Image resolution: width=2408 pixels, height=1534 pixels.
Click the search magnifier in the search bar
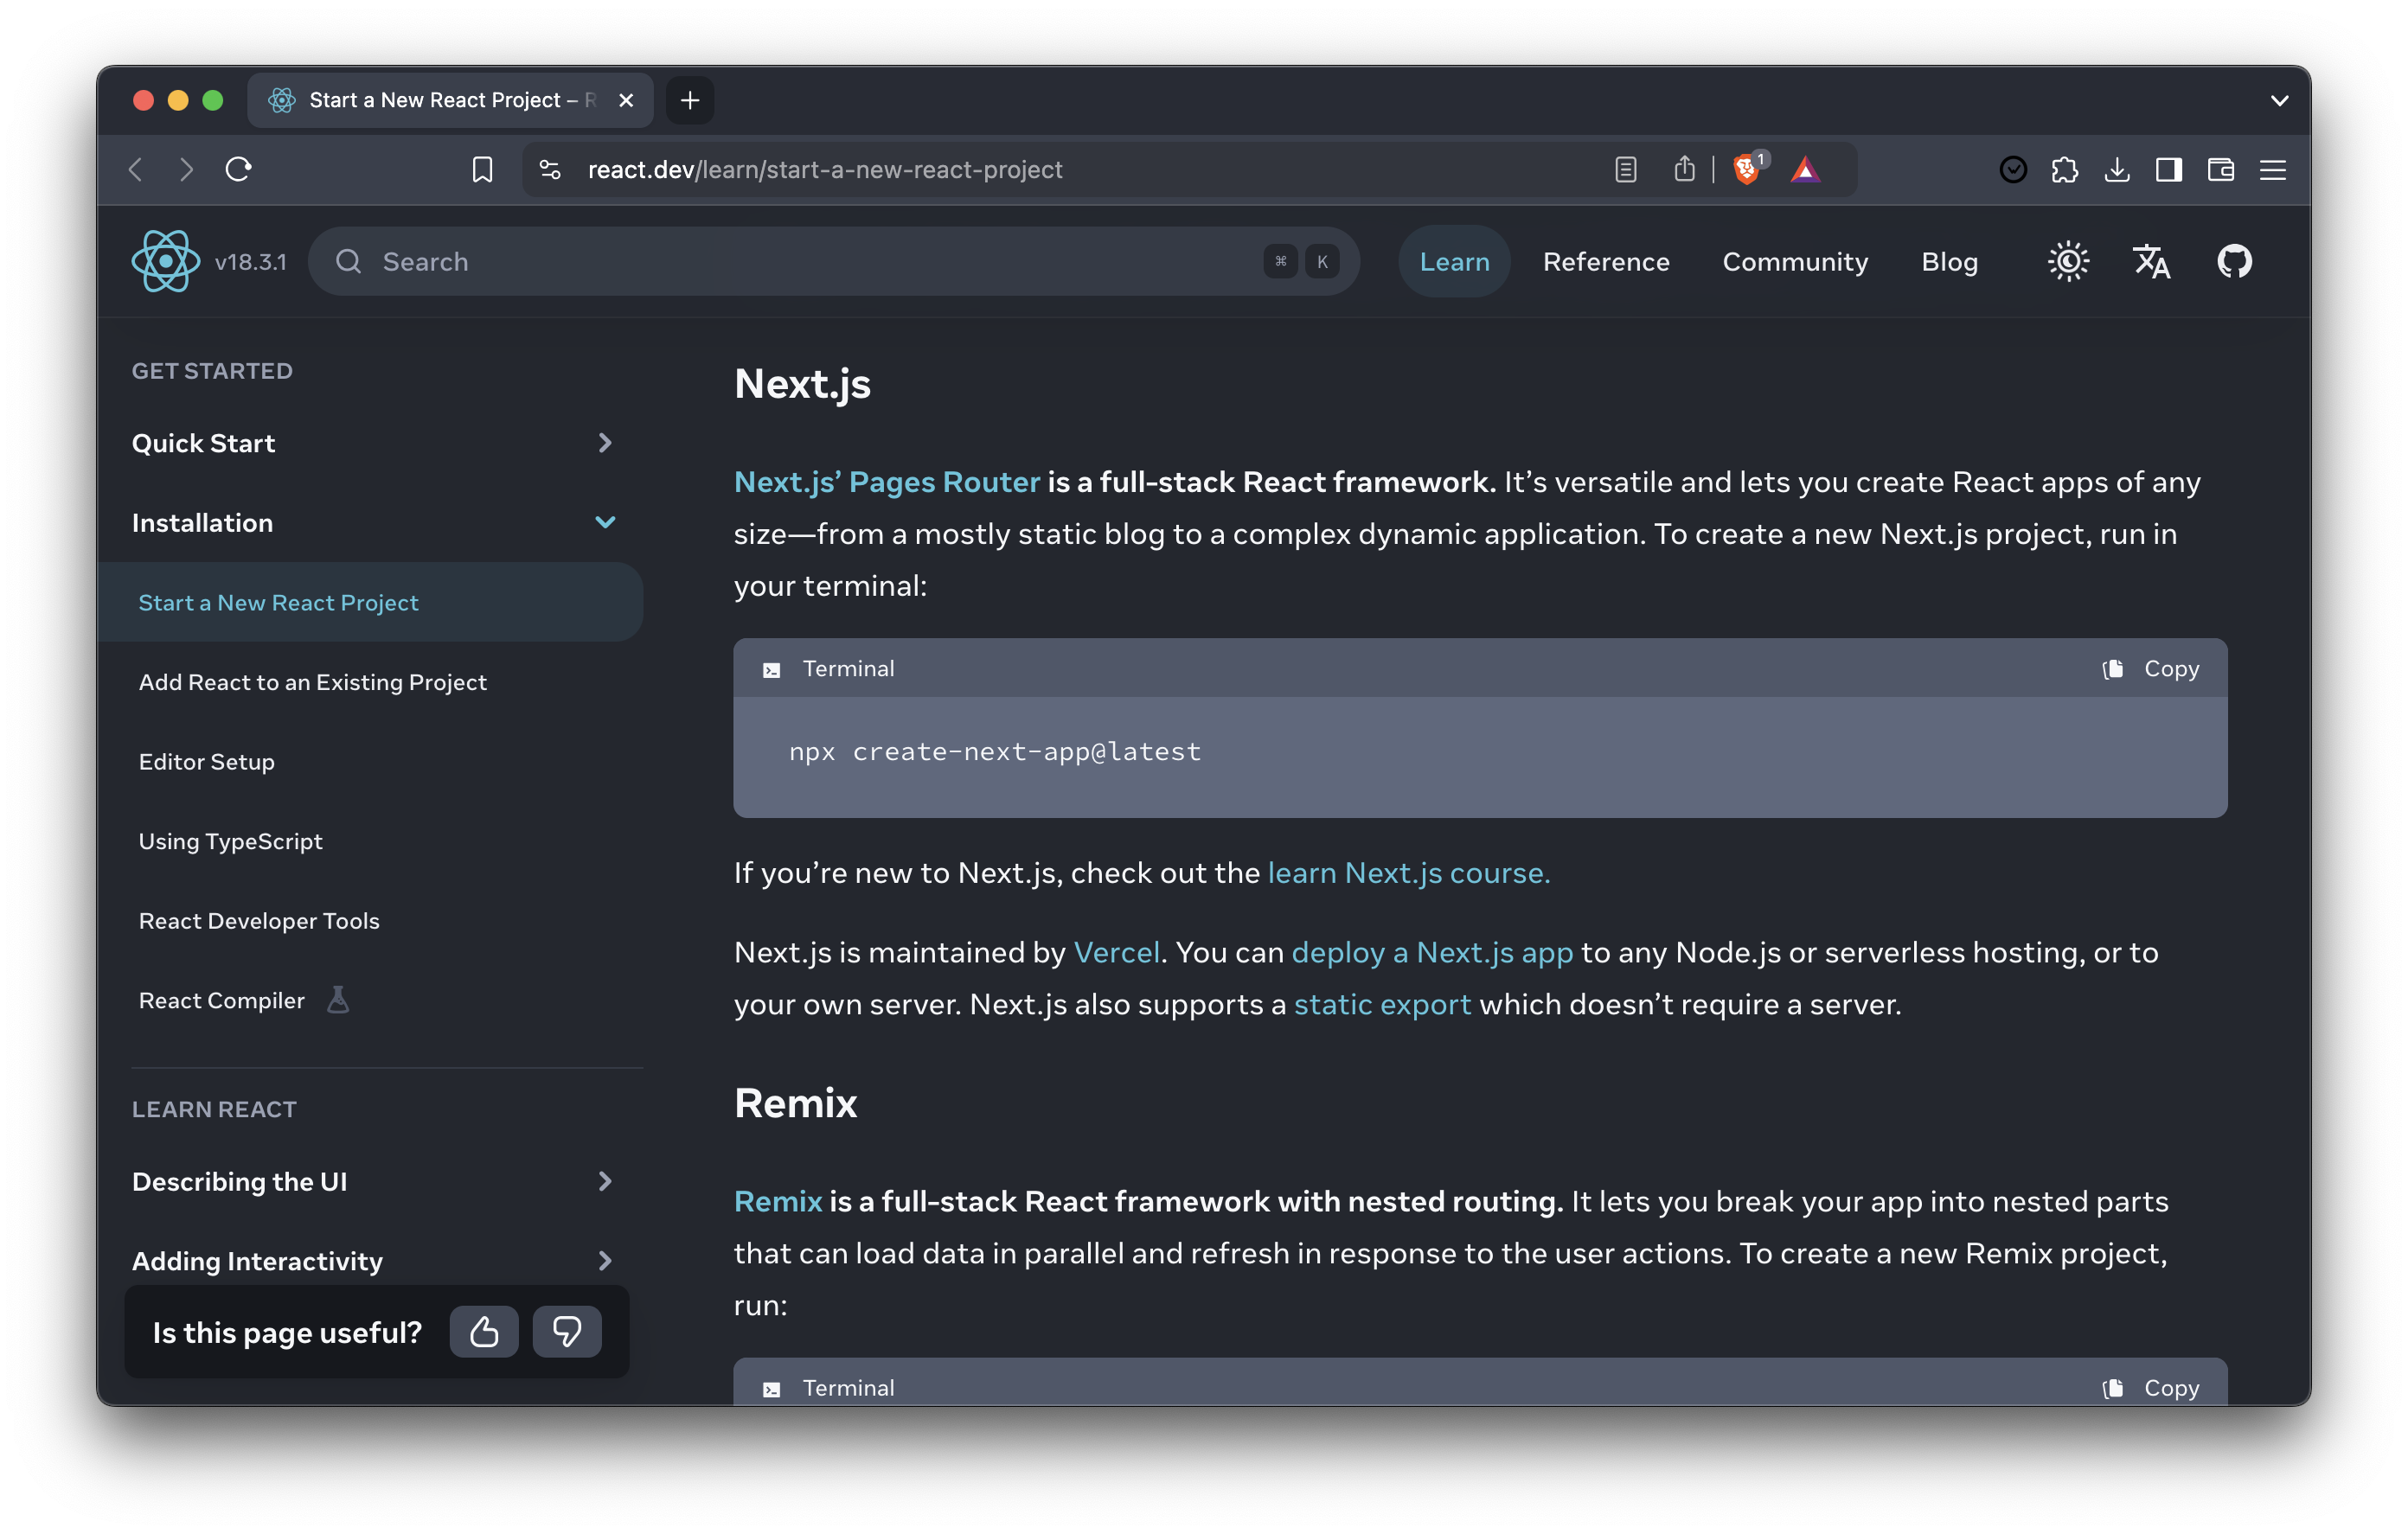tap(348, 261)
